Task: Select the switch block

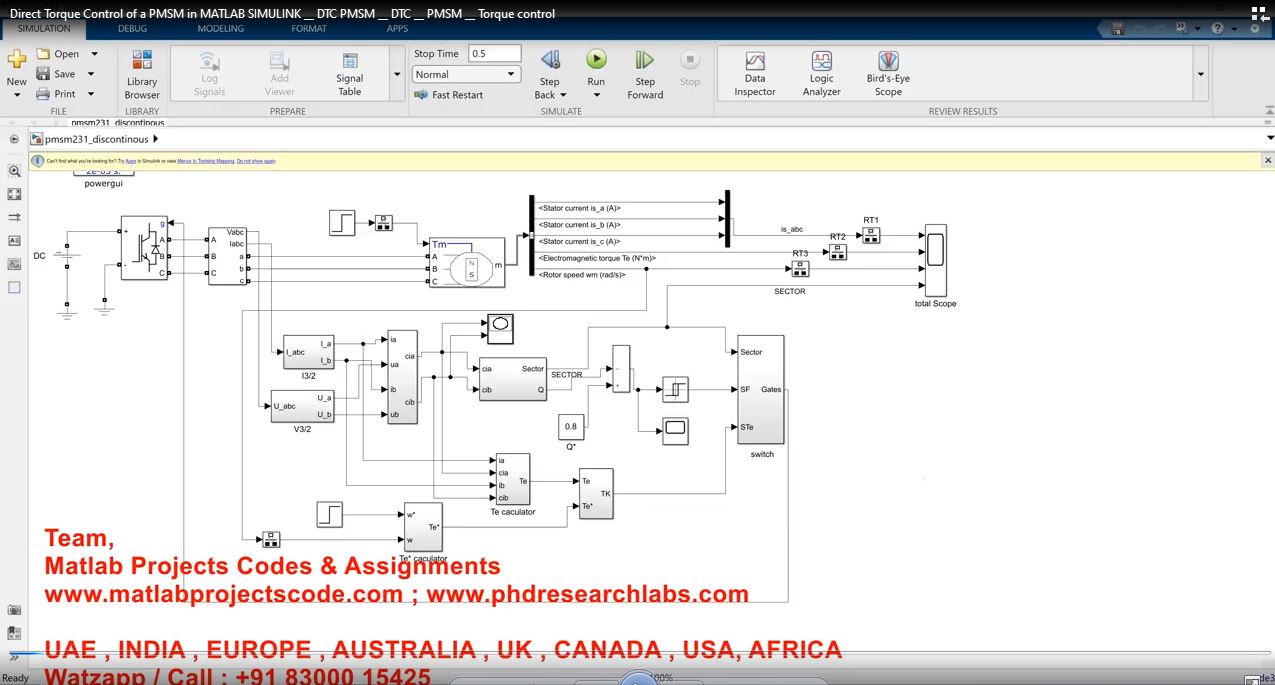Action: click(x=760, y=390)
